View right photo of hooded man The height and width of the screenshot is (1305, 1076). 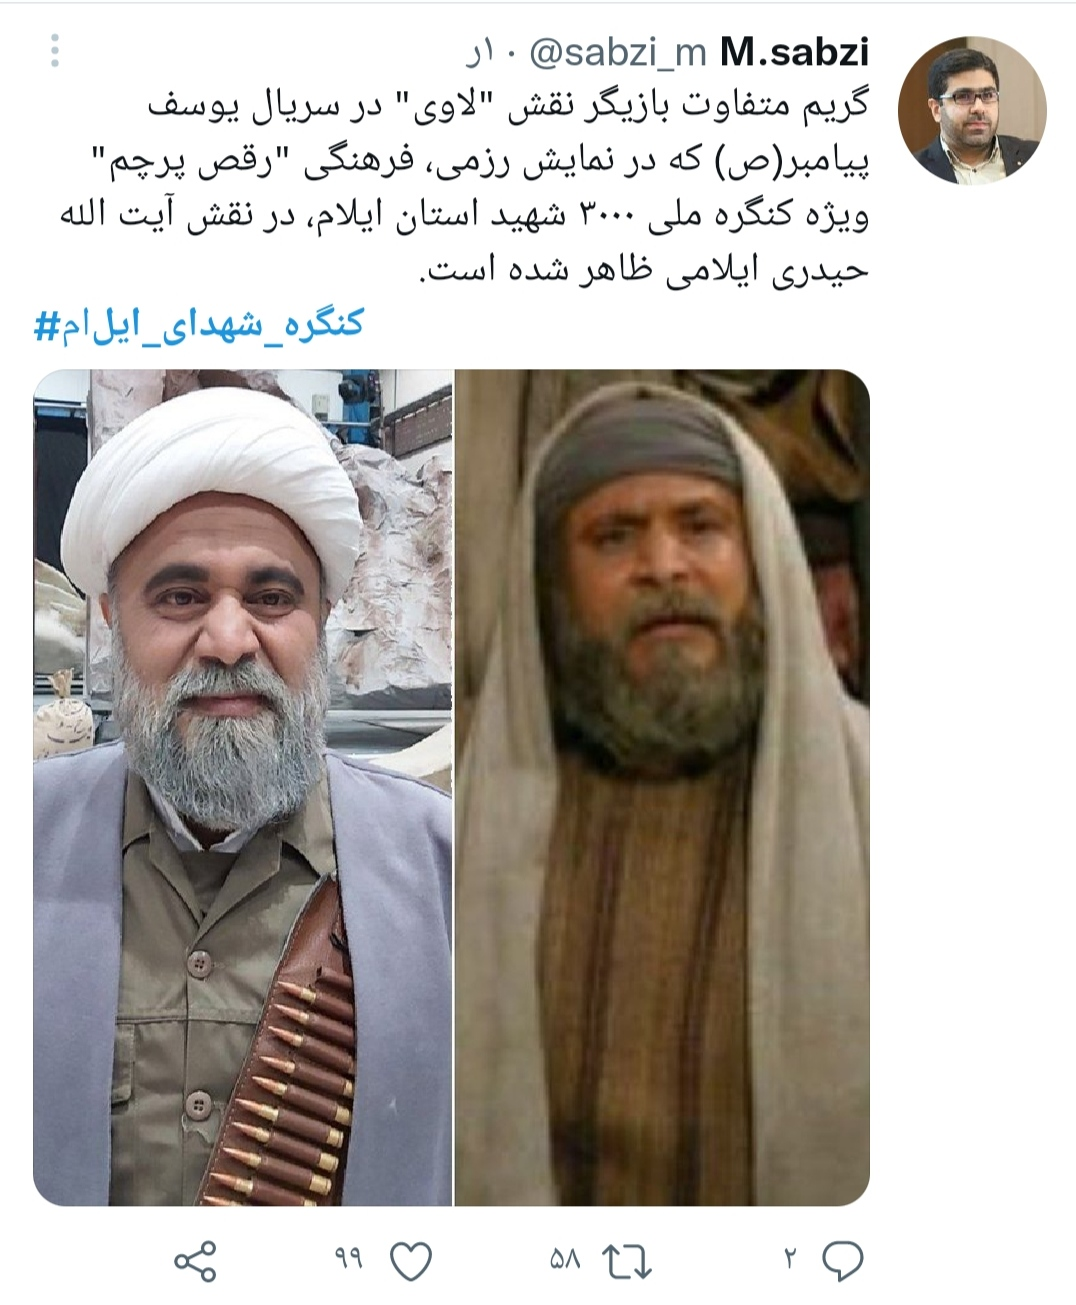coord(663,787)
